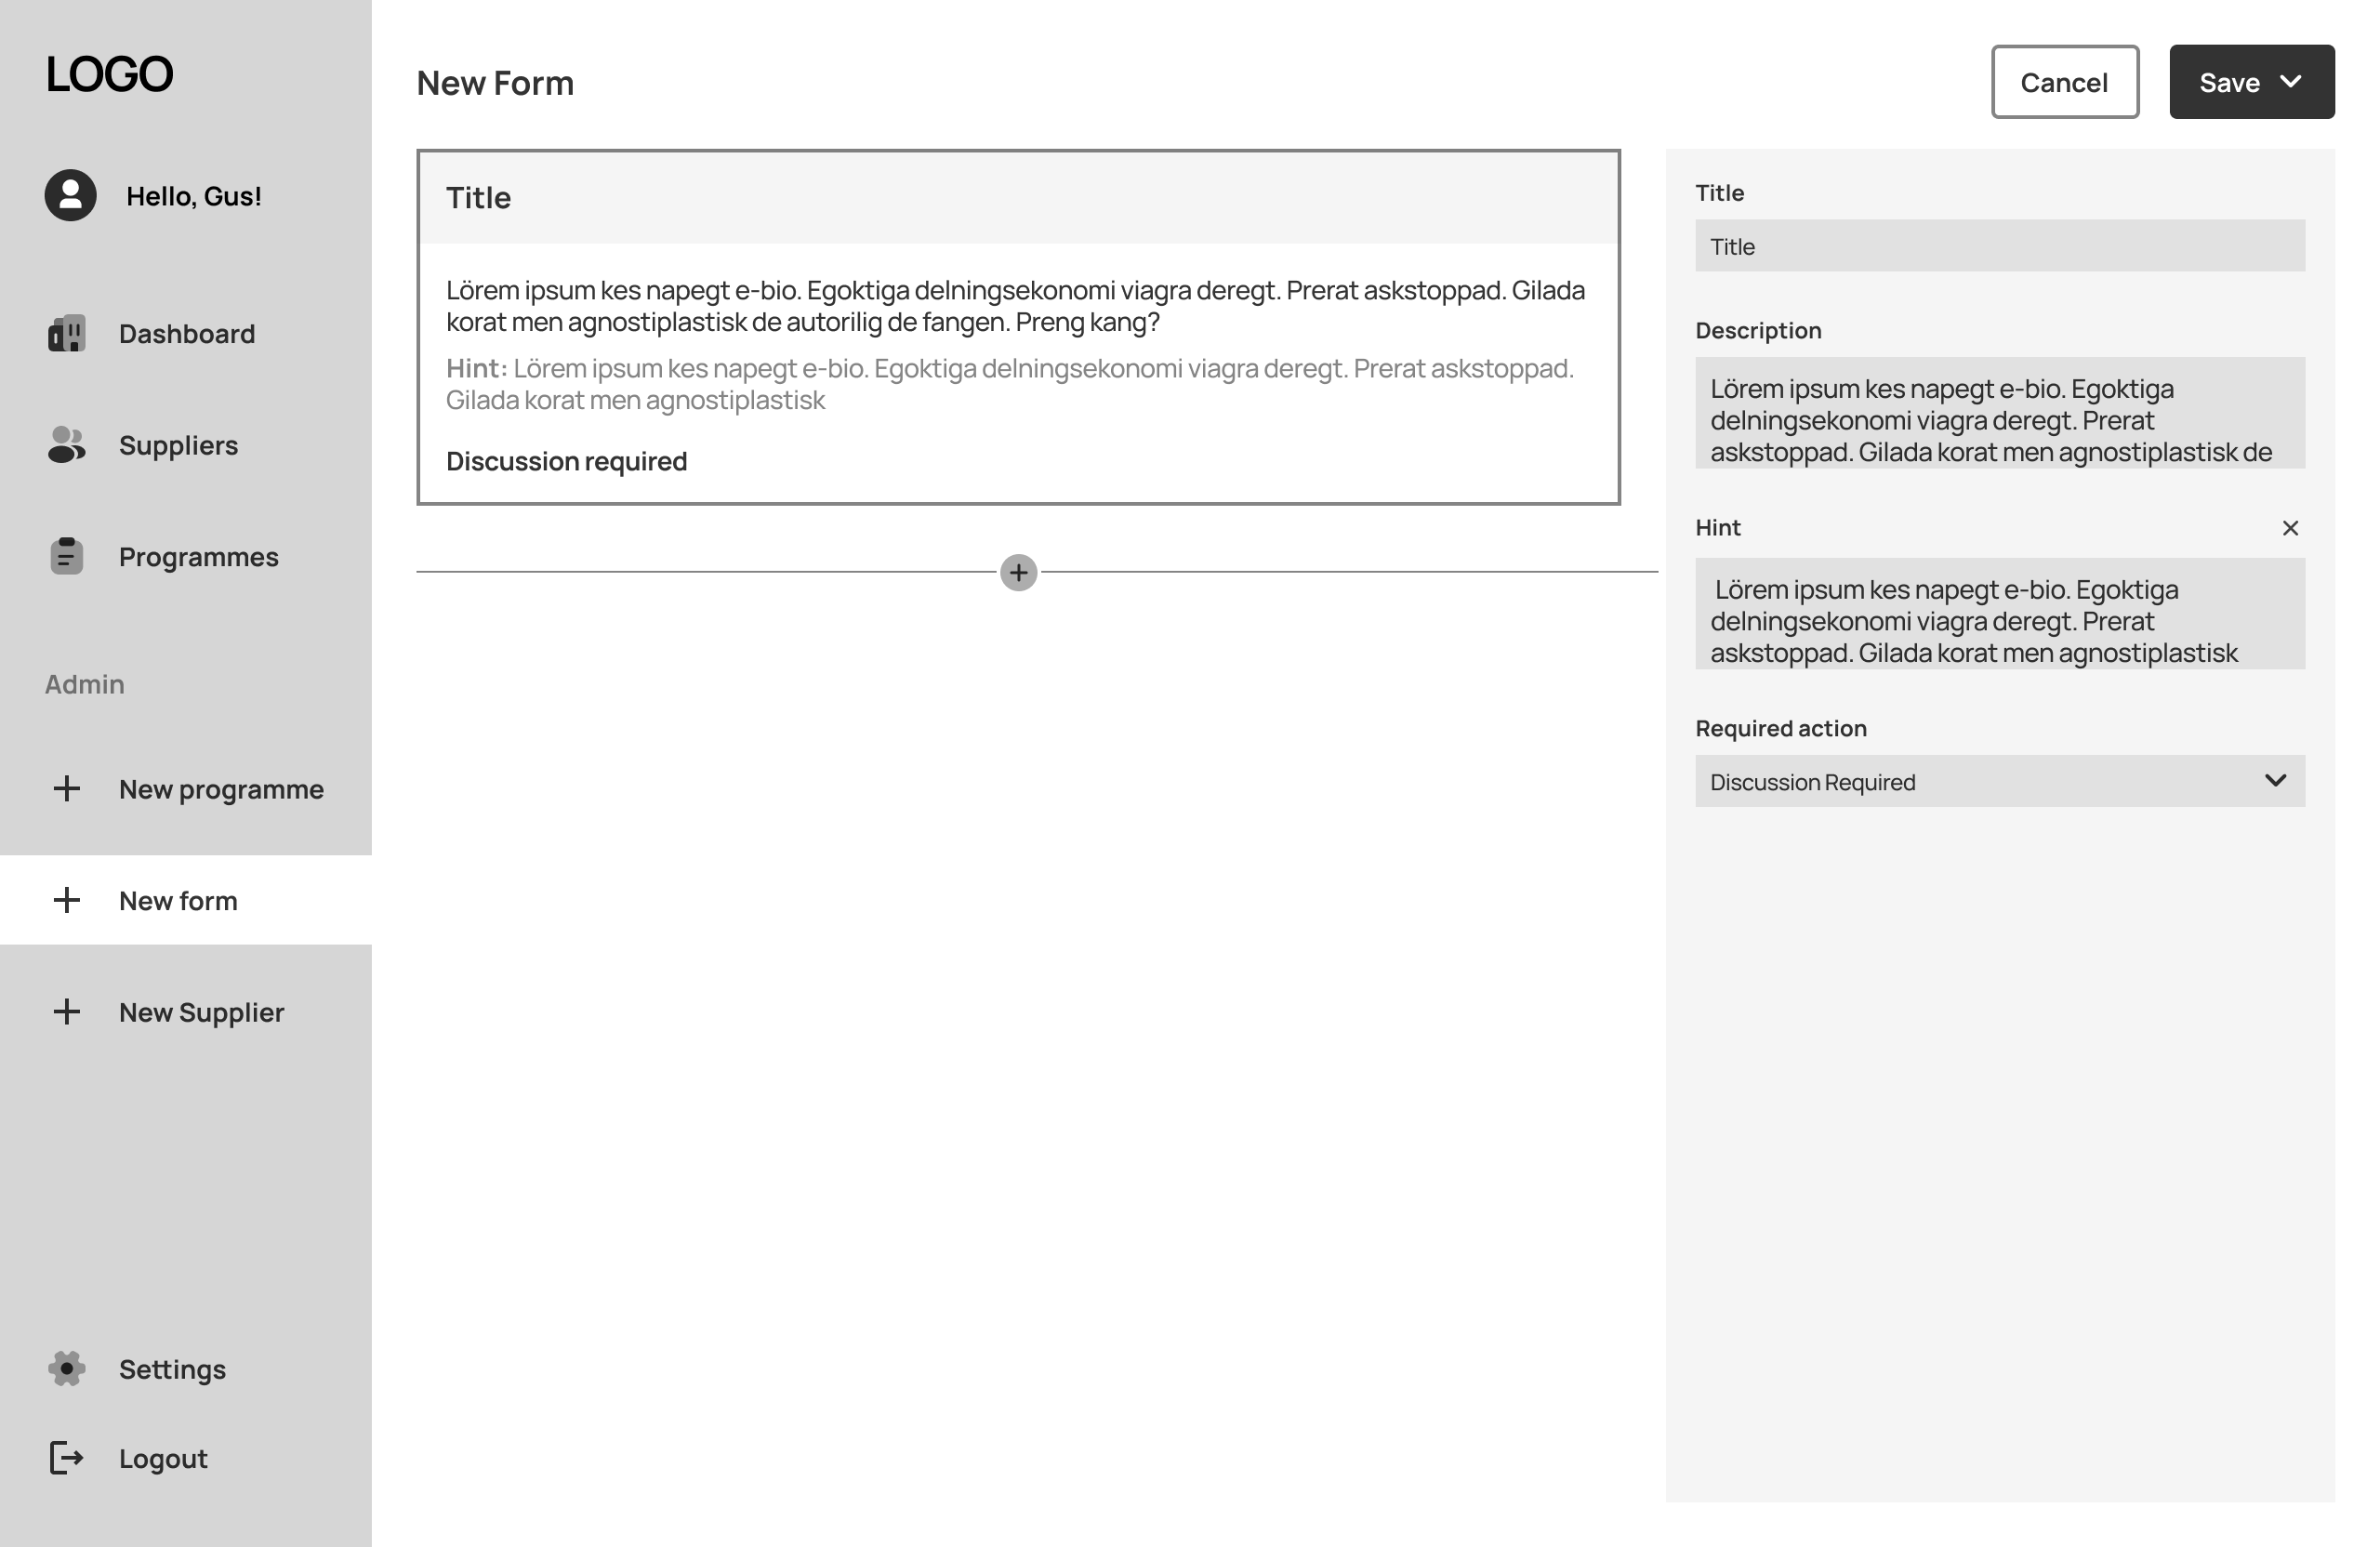The height and width of the screenshot is (1547, 2380).
Task: Add a new section with plus circle
Action: (x=1018, y=573)
